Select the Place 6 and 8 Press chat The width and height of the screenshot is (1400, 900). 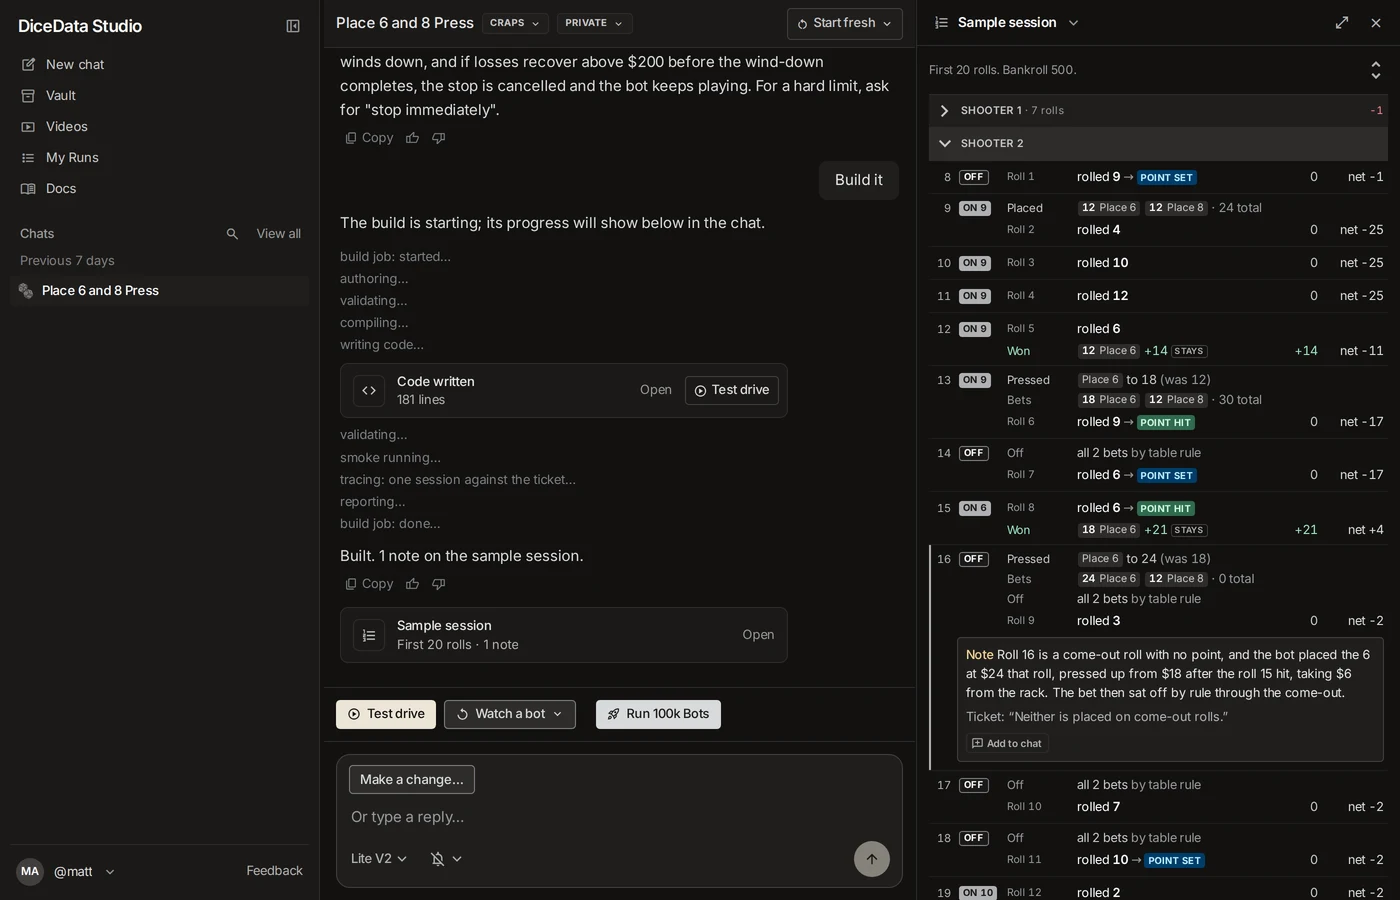160,290
